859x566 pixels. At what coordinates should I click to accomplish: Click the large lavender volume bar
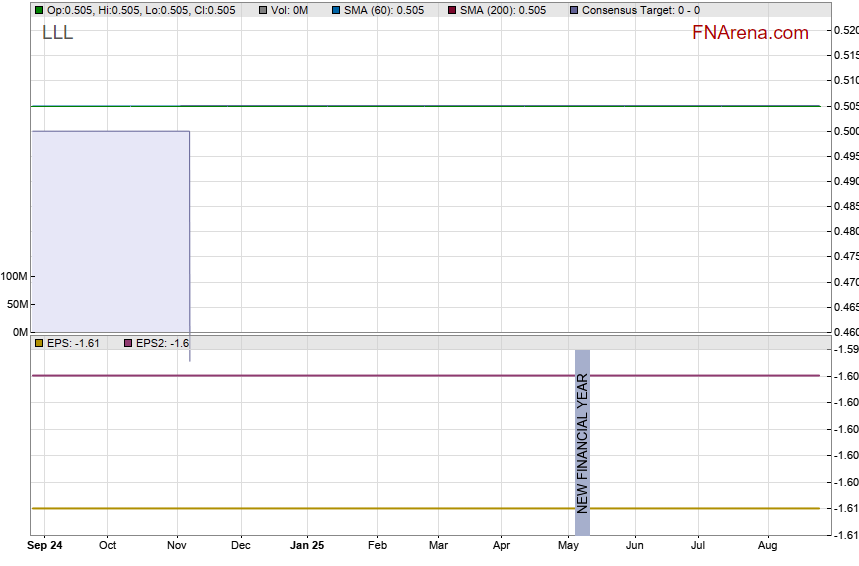(x=110, y=230)
